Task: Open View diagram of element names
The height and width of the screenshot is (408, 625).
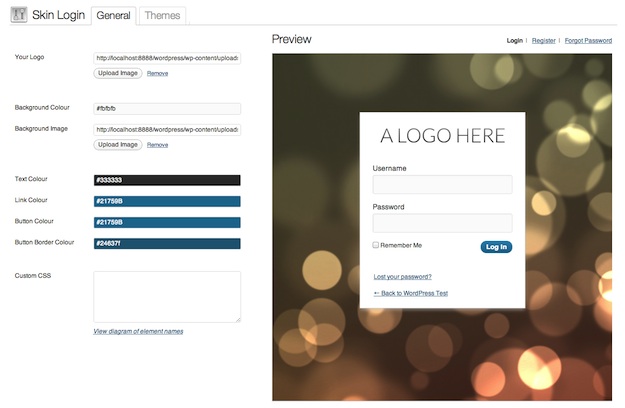Action: click(138, 331)
